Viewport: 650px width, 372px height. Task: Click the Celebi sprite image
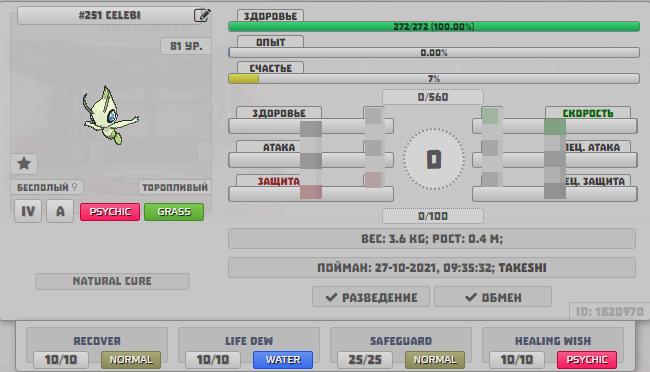coord(111,115)
